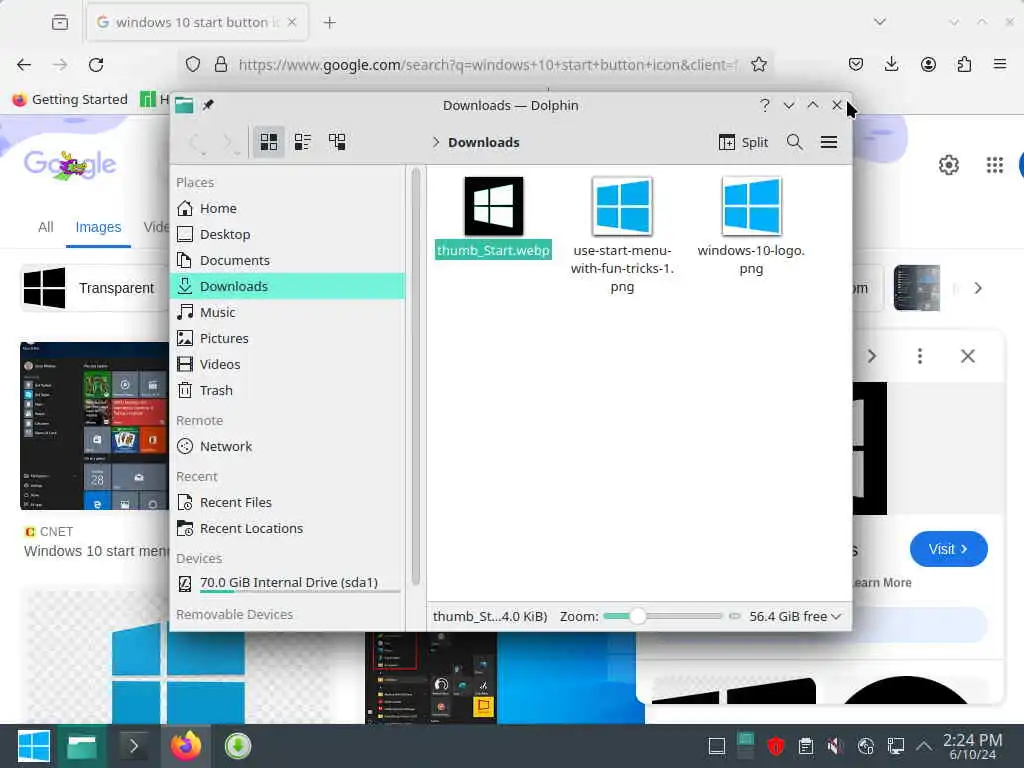Expand the Downloads breadcrumb chevron
The width and height of the screenshot is (1024, 768).
tap(436, 142)
